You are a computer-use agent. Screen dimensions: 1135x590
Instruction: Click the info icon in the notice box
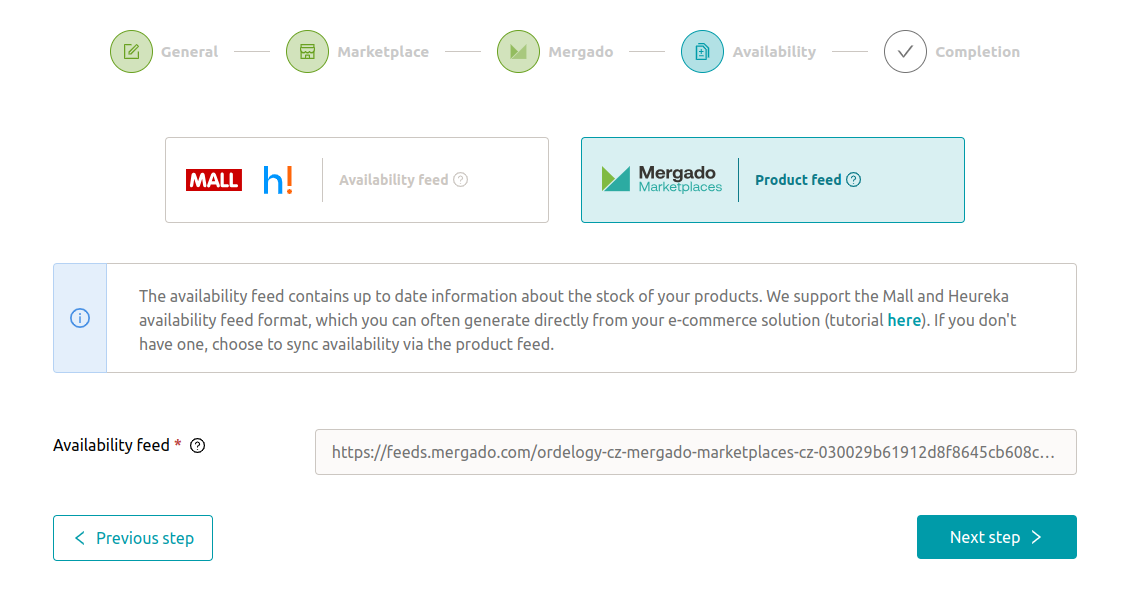80,318
